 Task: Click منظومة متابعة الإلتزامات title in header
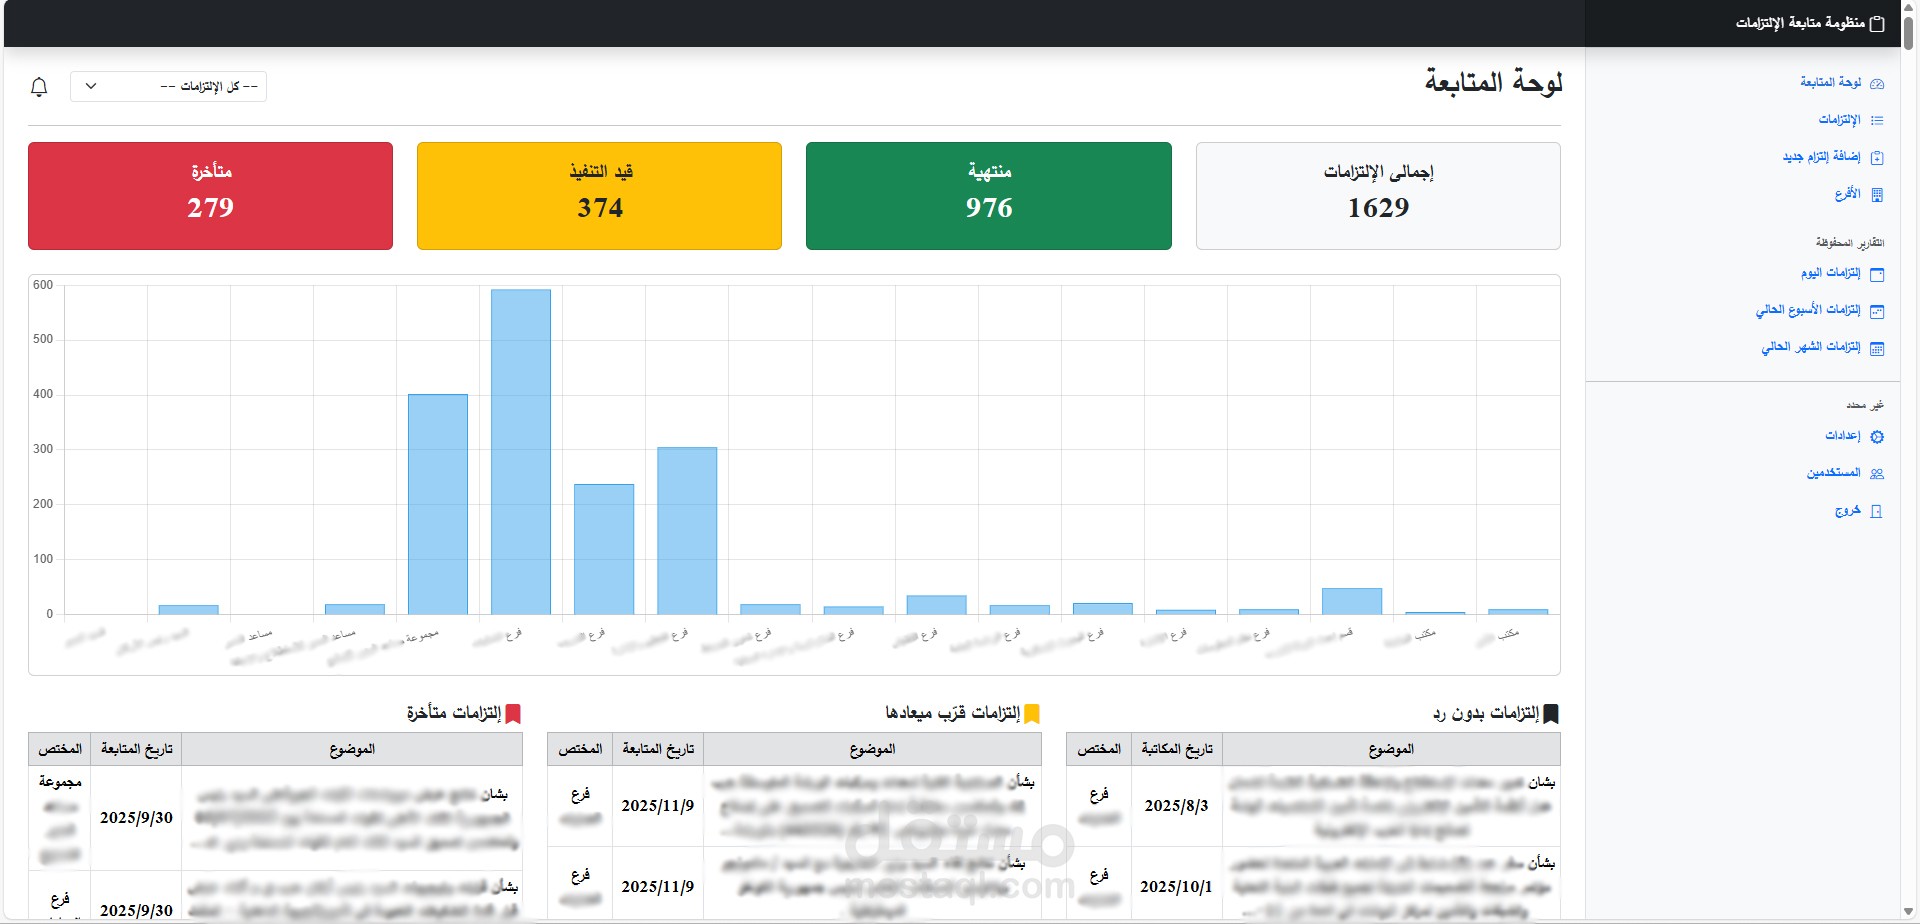[x=1800, y=23]
